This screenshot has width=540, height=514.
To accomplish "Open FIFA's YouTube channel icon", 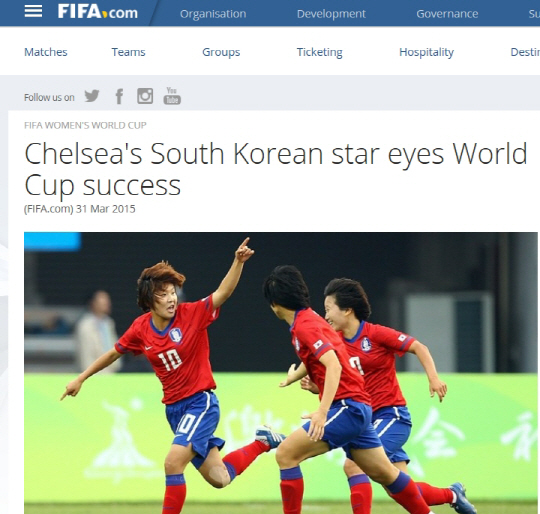I will click(172, 96).
